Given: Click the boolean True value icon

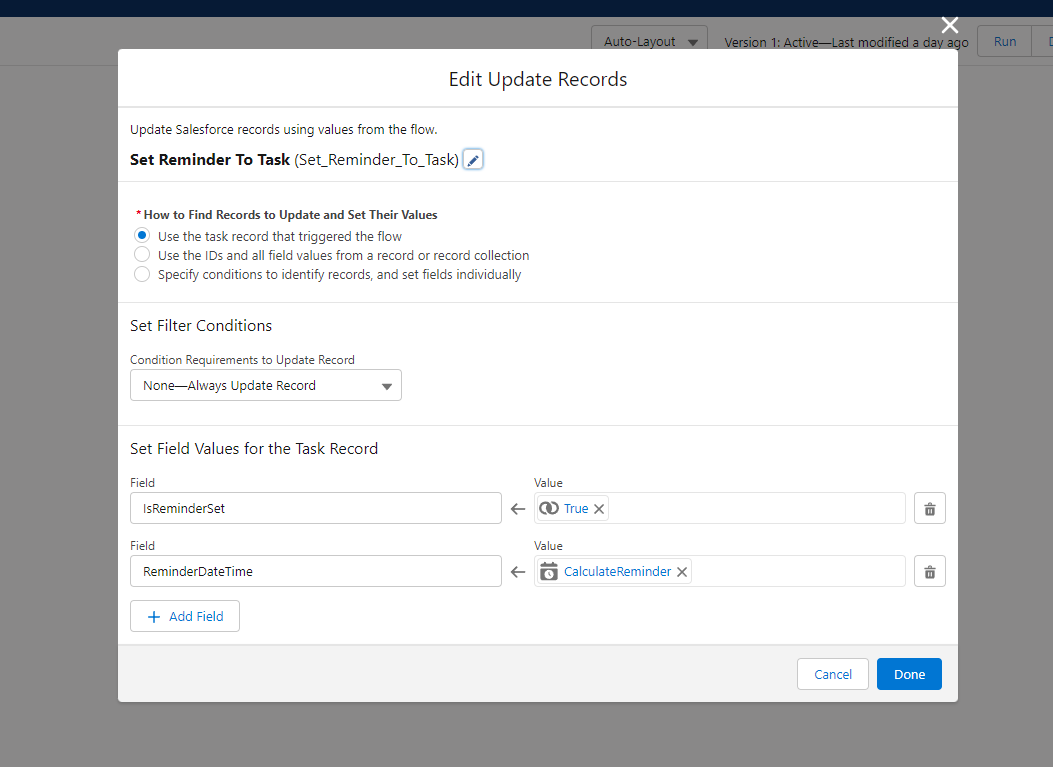Looking at the screenshot, I should [549, 509].
